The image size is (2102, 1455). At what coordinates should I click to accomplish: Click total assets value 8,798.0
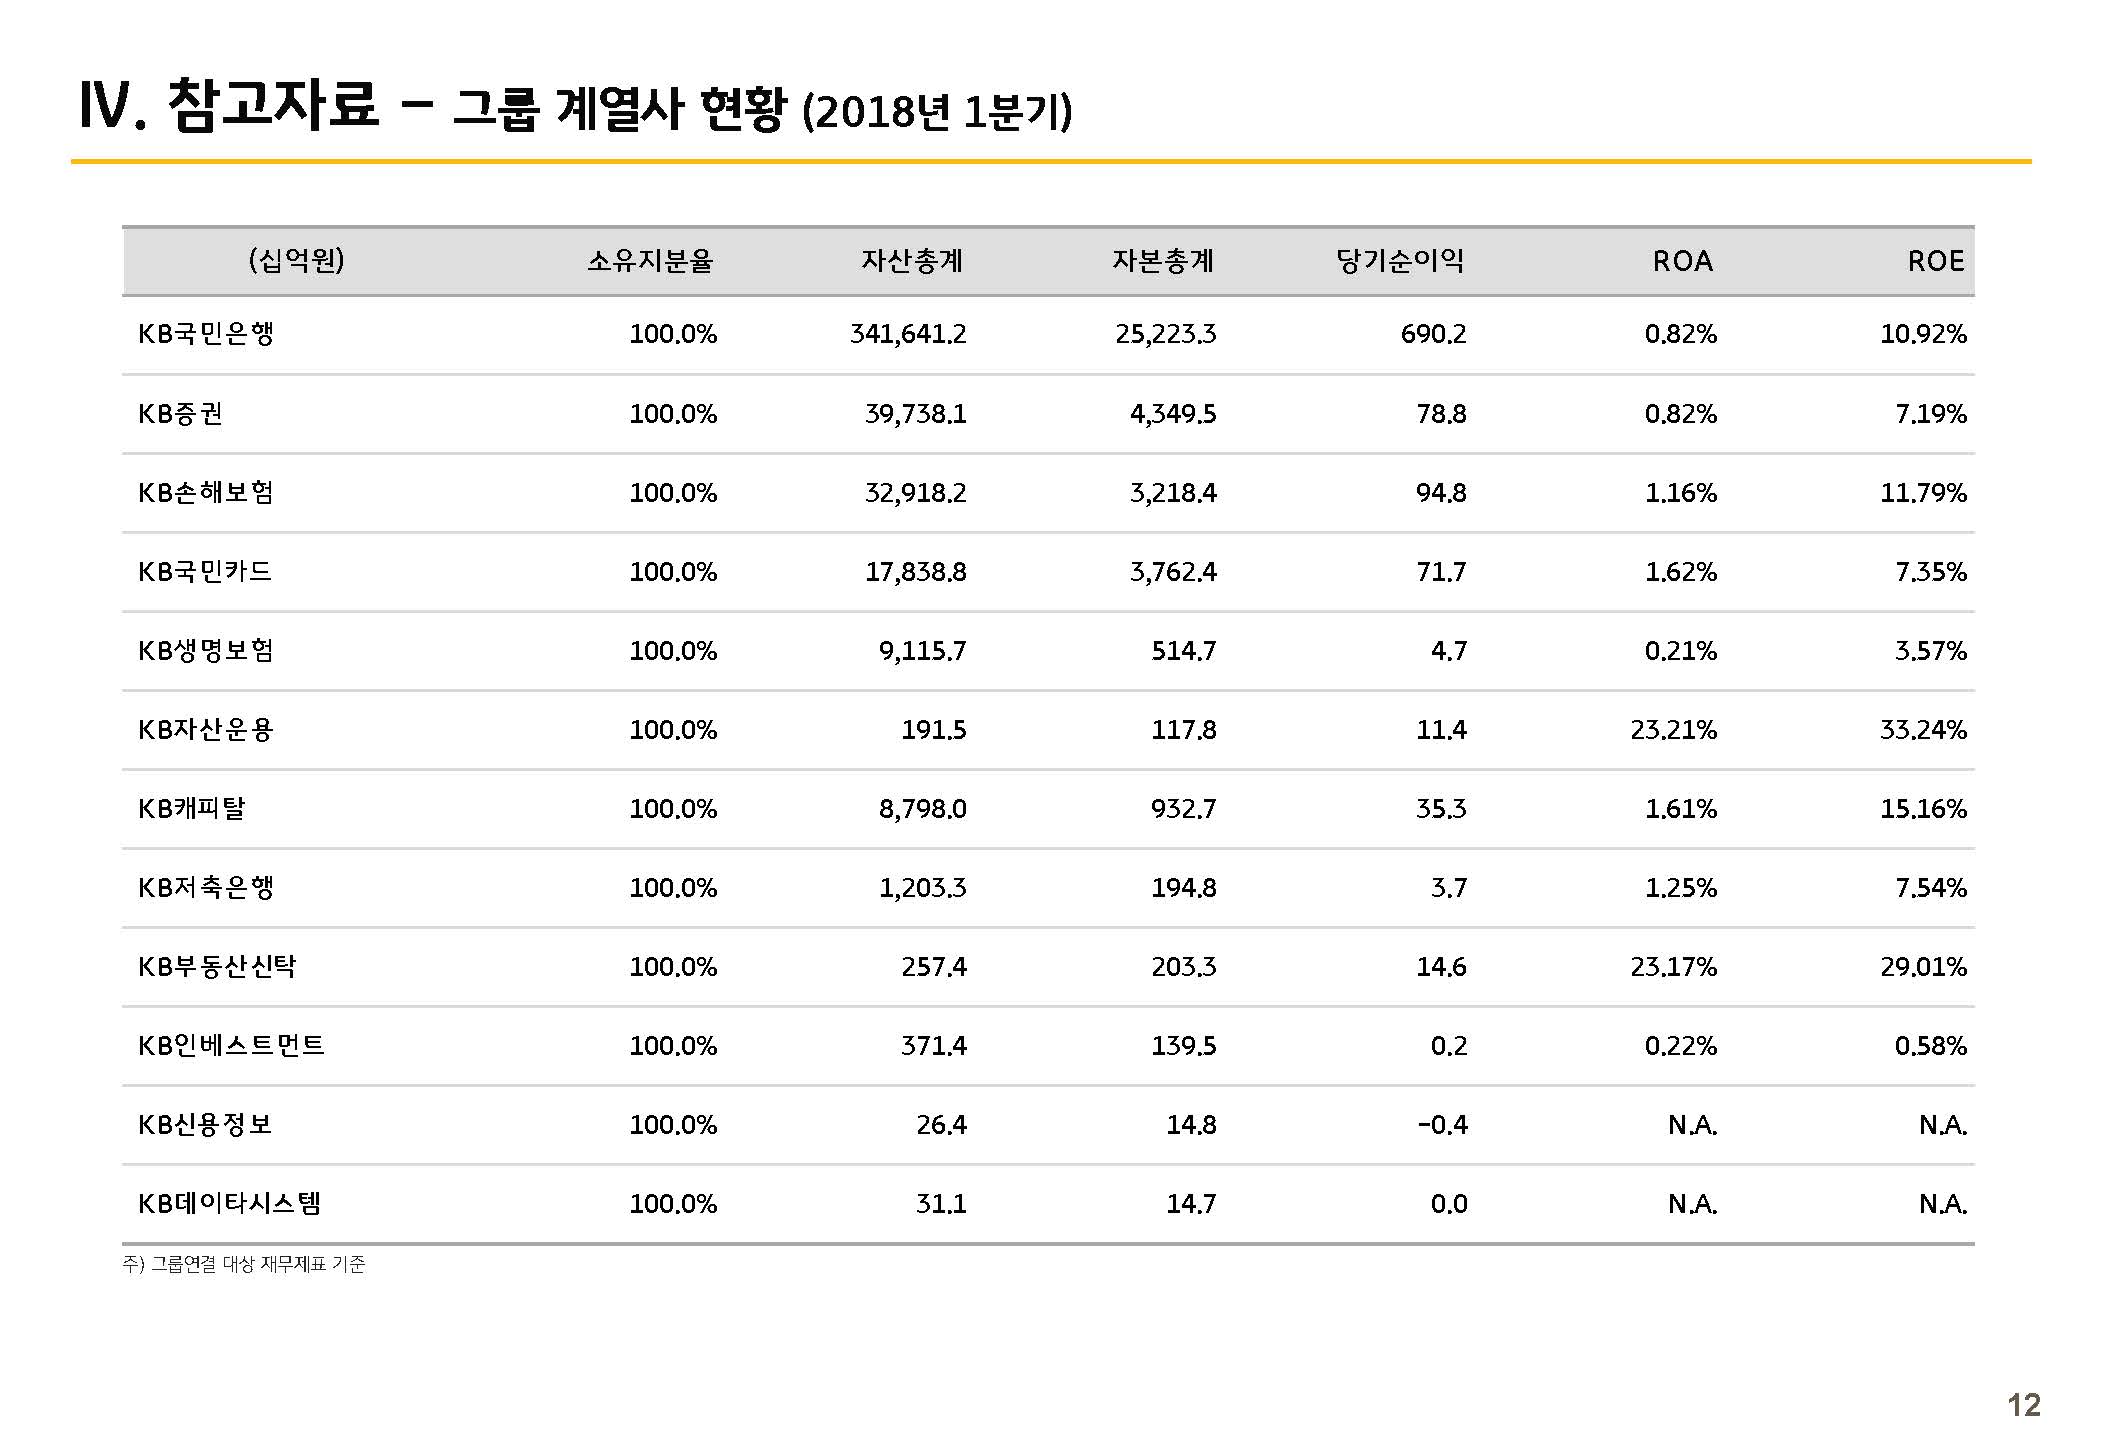tap(923, 809)
